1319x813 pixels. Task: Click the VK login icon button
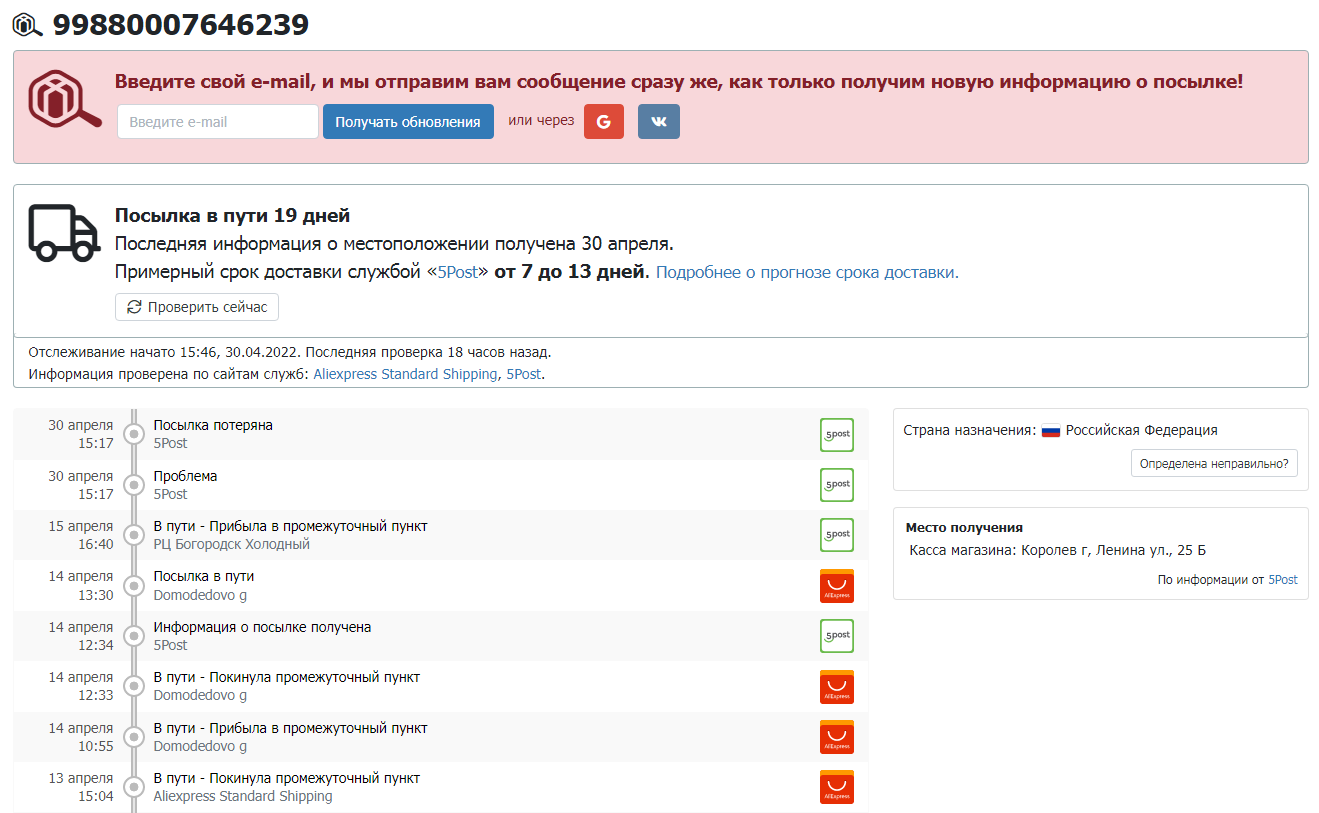coord(658,121)
